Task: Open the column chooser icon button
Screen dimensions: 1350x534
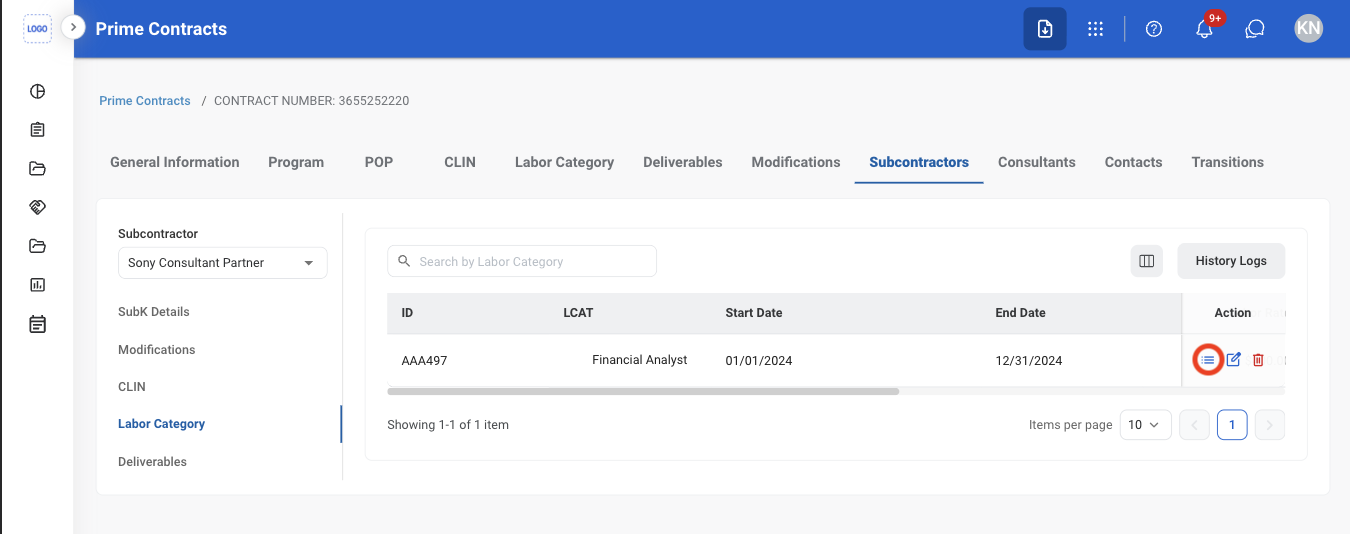Action: 1147,261
